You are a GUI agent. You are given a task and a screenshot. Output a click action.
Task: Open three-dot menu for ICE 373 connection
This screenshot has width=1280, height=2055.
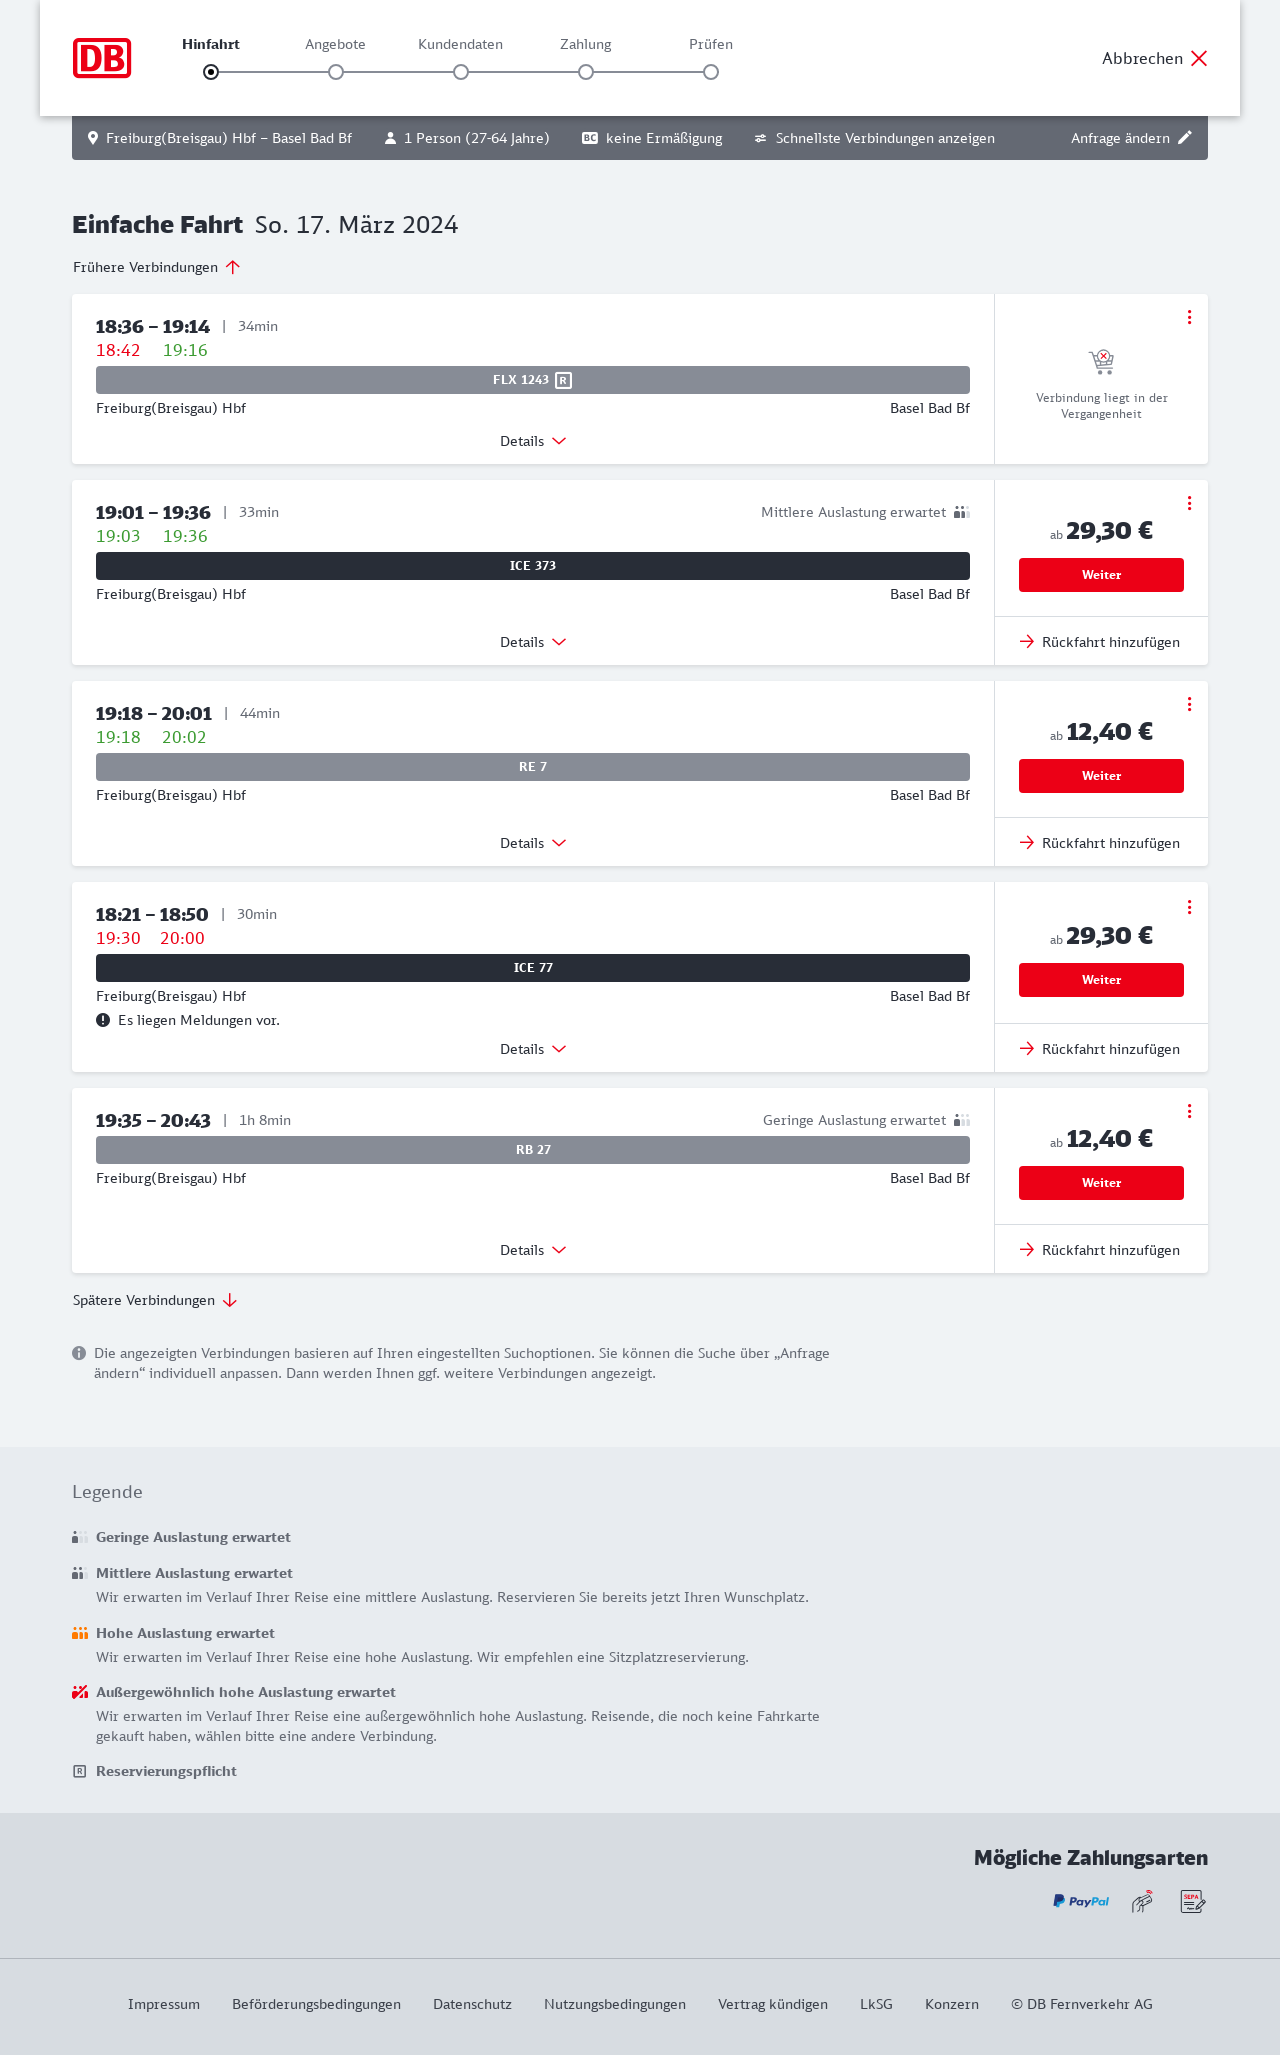(x=1189, y=503)
